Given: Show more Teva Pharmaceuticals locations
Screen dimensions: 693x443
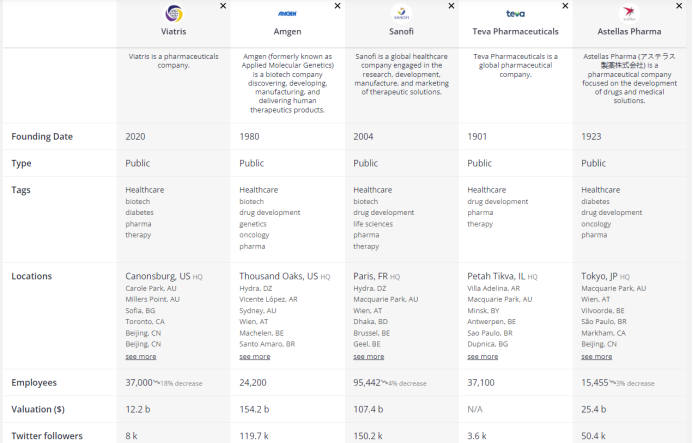Looking at the screenshot, I should [482, 356].
